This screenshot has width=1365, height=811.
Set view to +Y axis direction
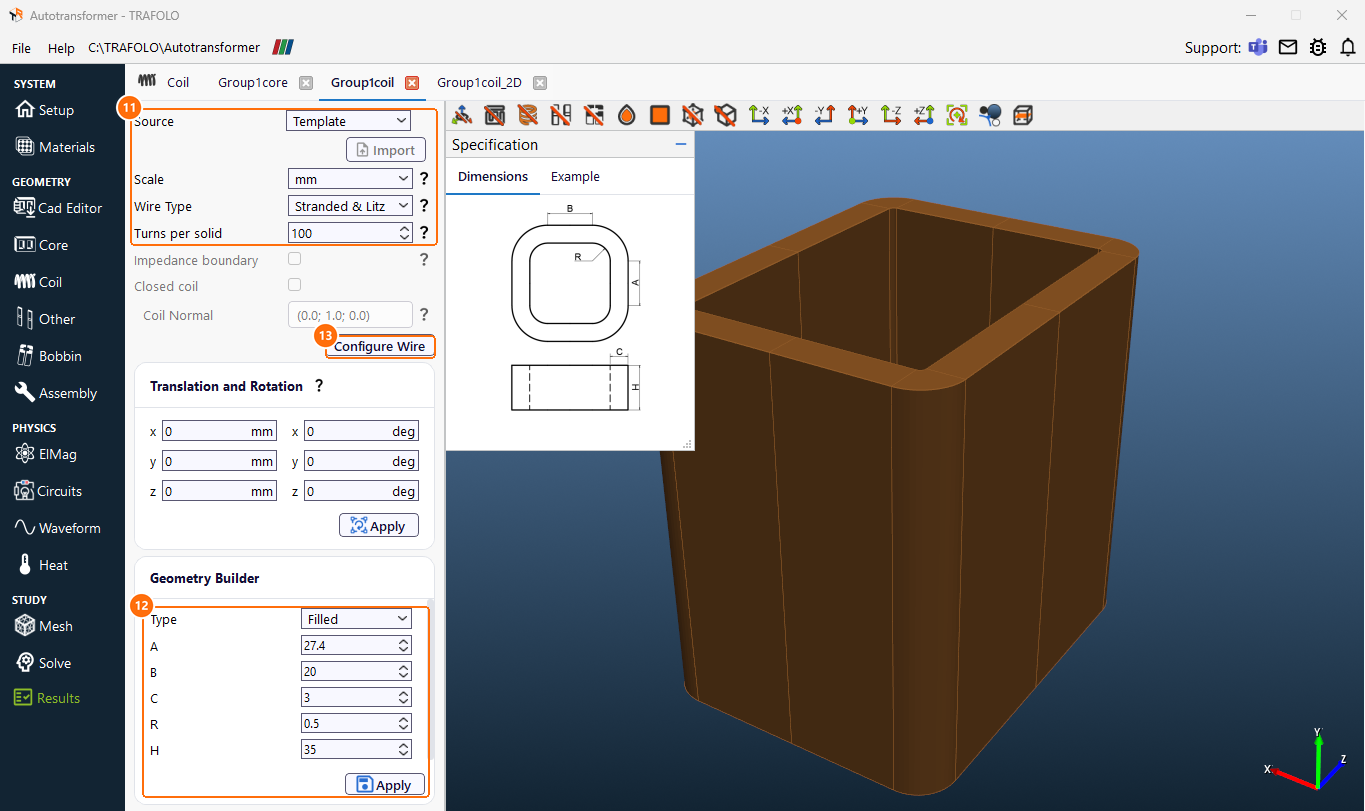[858, 115]
